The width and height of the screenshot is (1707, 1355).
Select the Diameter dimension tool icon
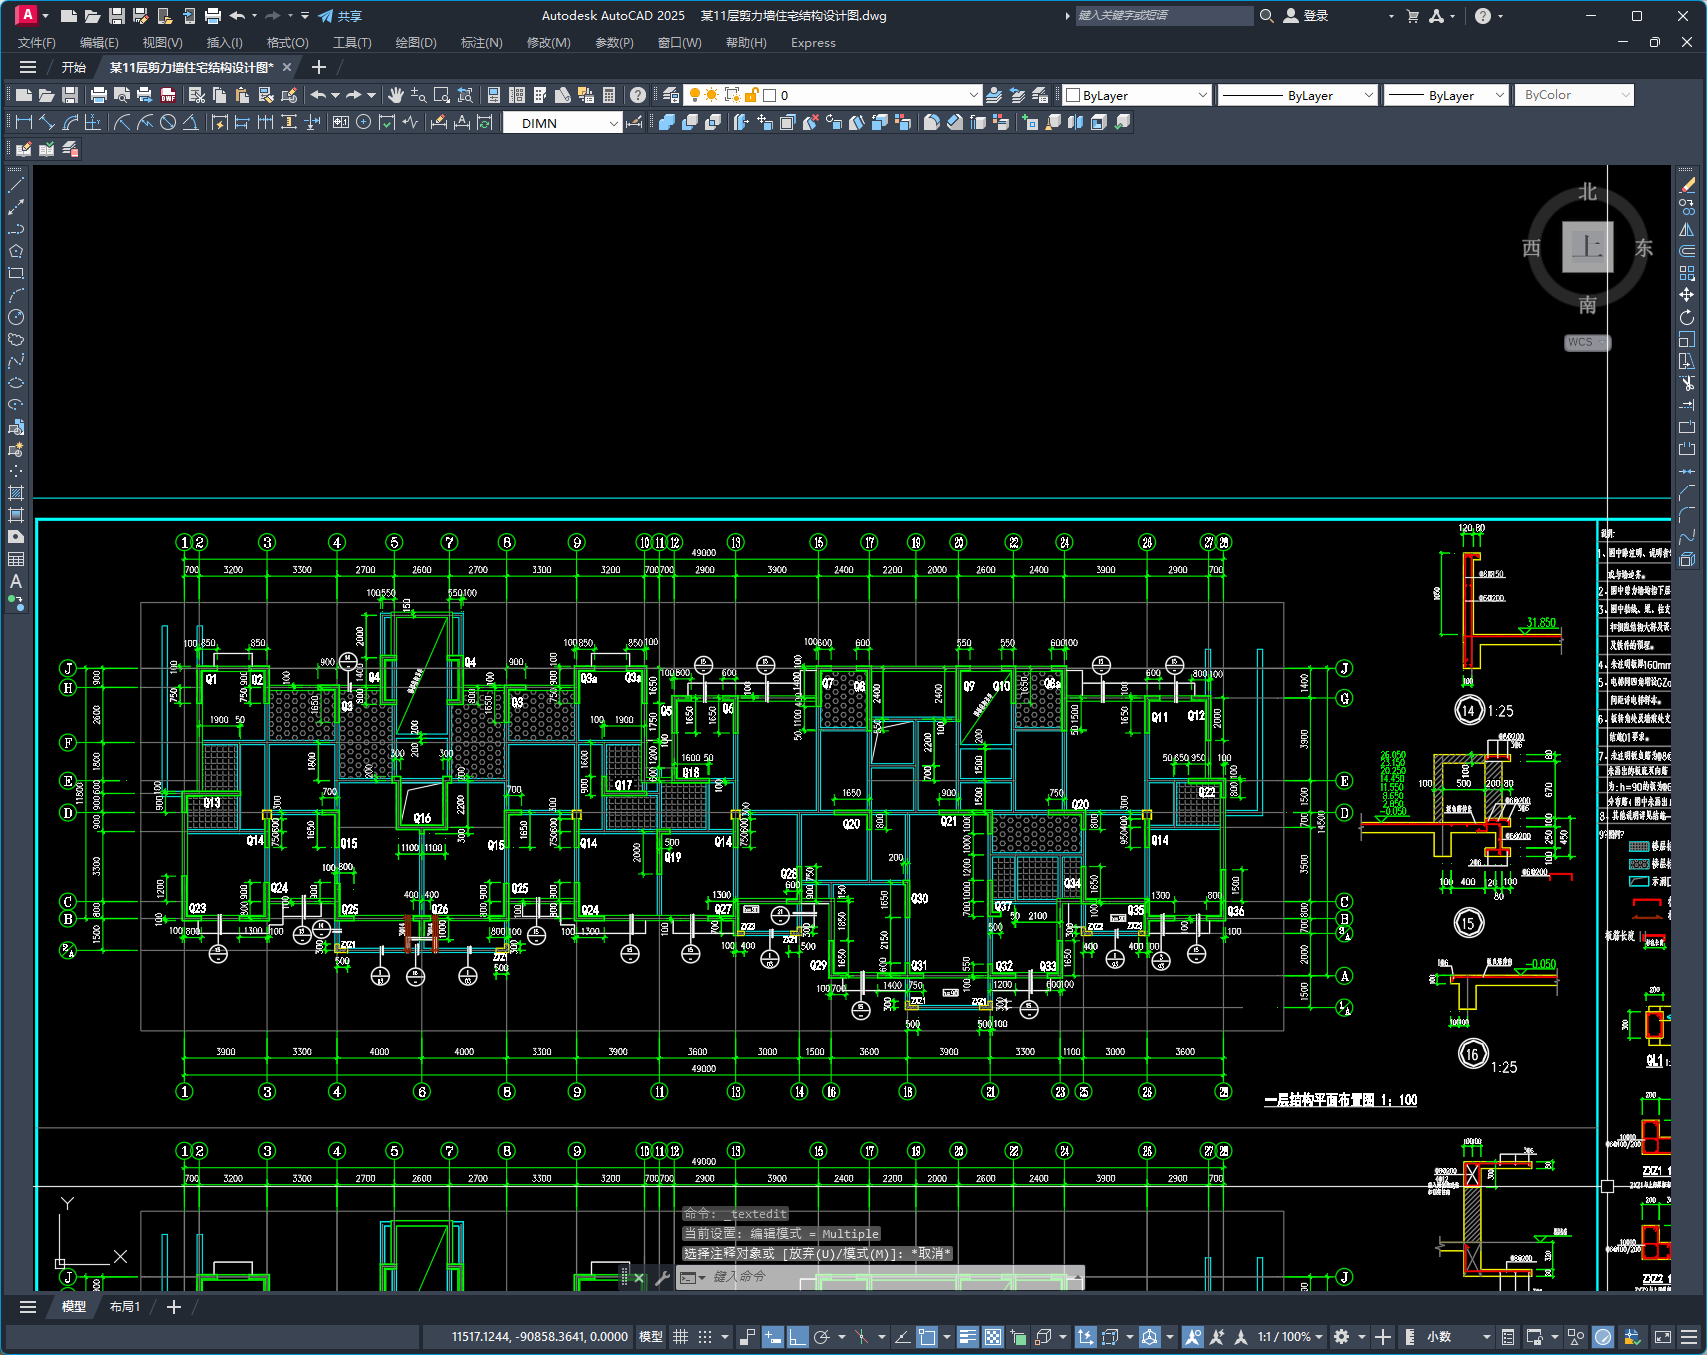coord(168,122)
